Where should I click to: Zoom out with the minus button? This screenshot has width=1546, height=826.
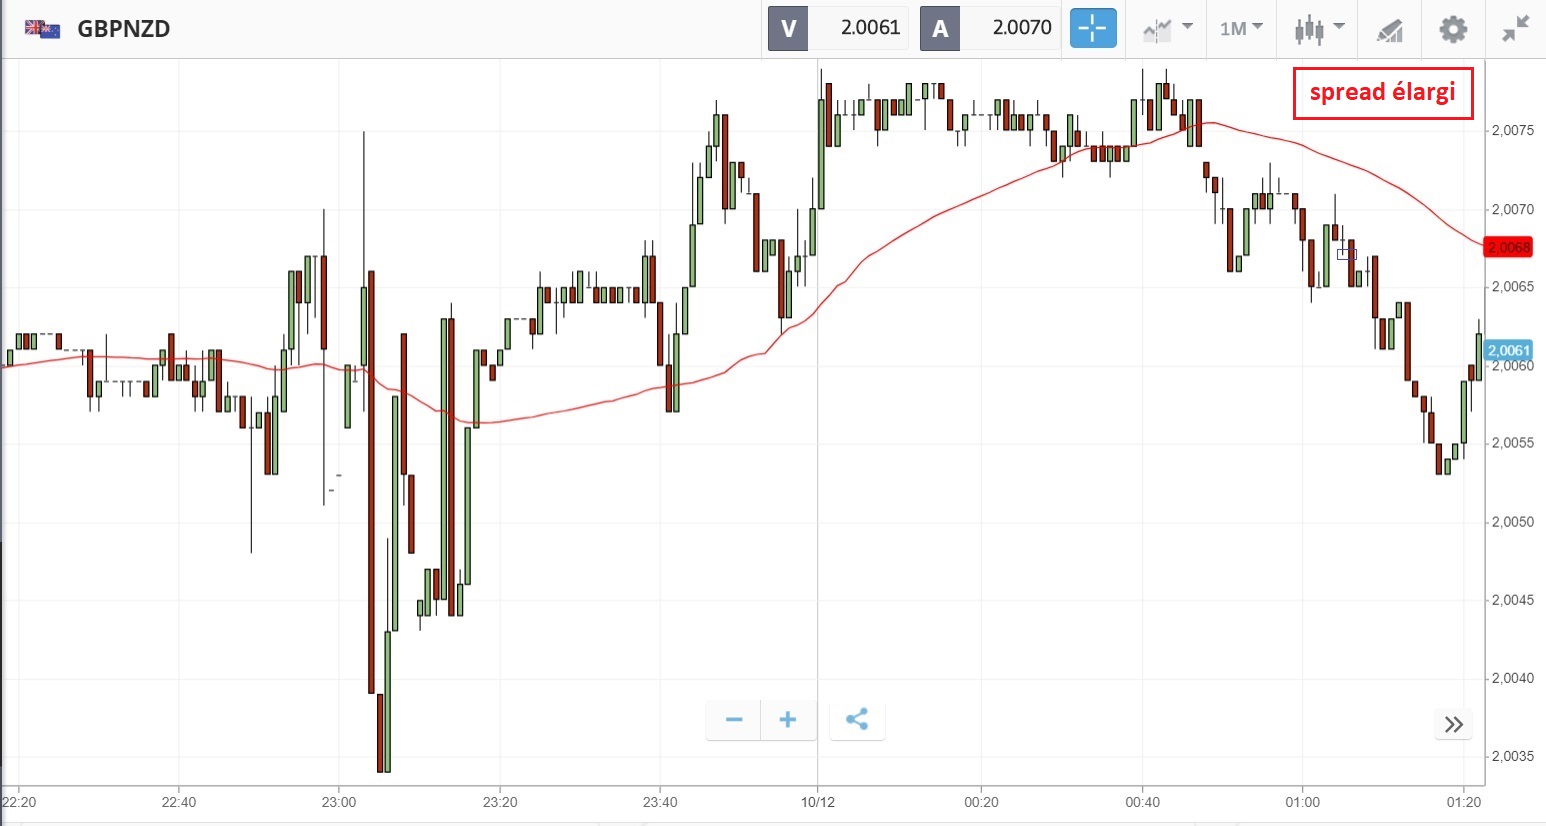coord(733,720)
